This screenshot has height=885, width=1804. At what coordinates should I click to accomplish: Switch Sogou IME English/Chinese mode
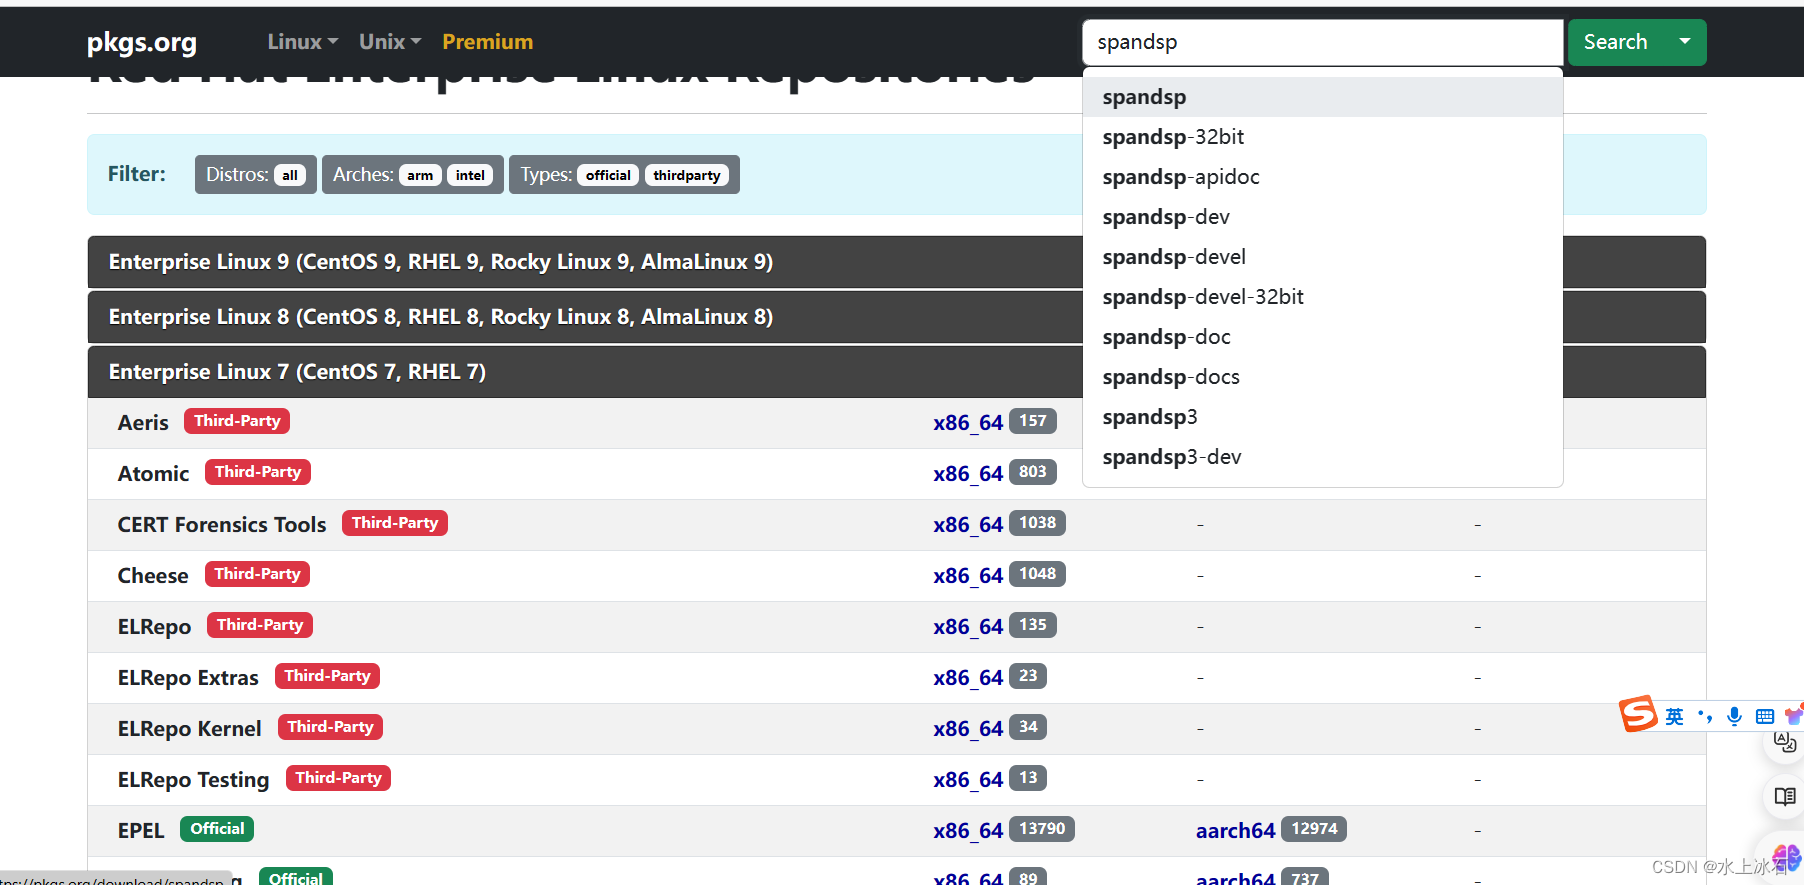click(1674, 716)
